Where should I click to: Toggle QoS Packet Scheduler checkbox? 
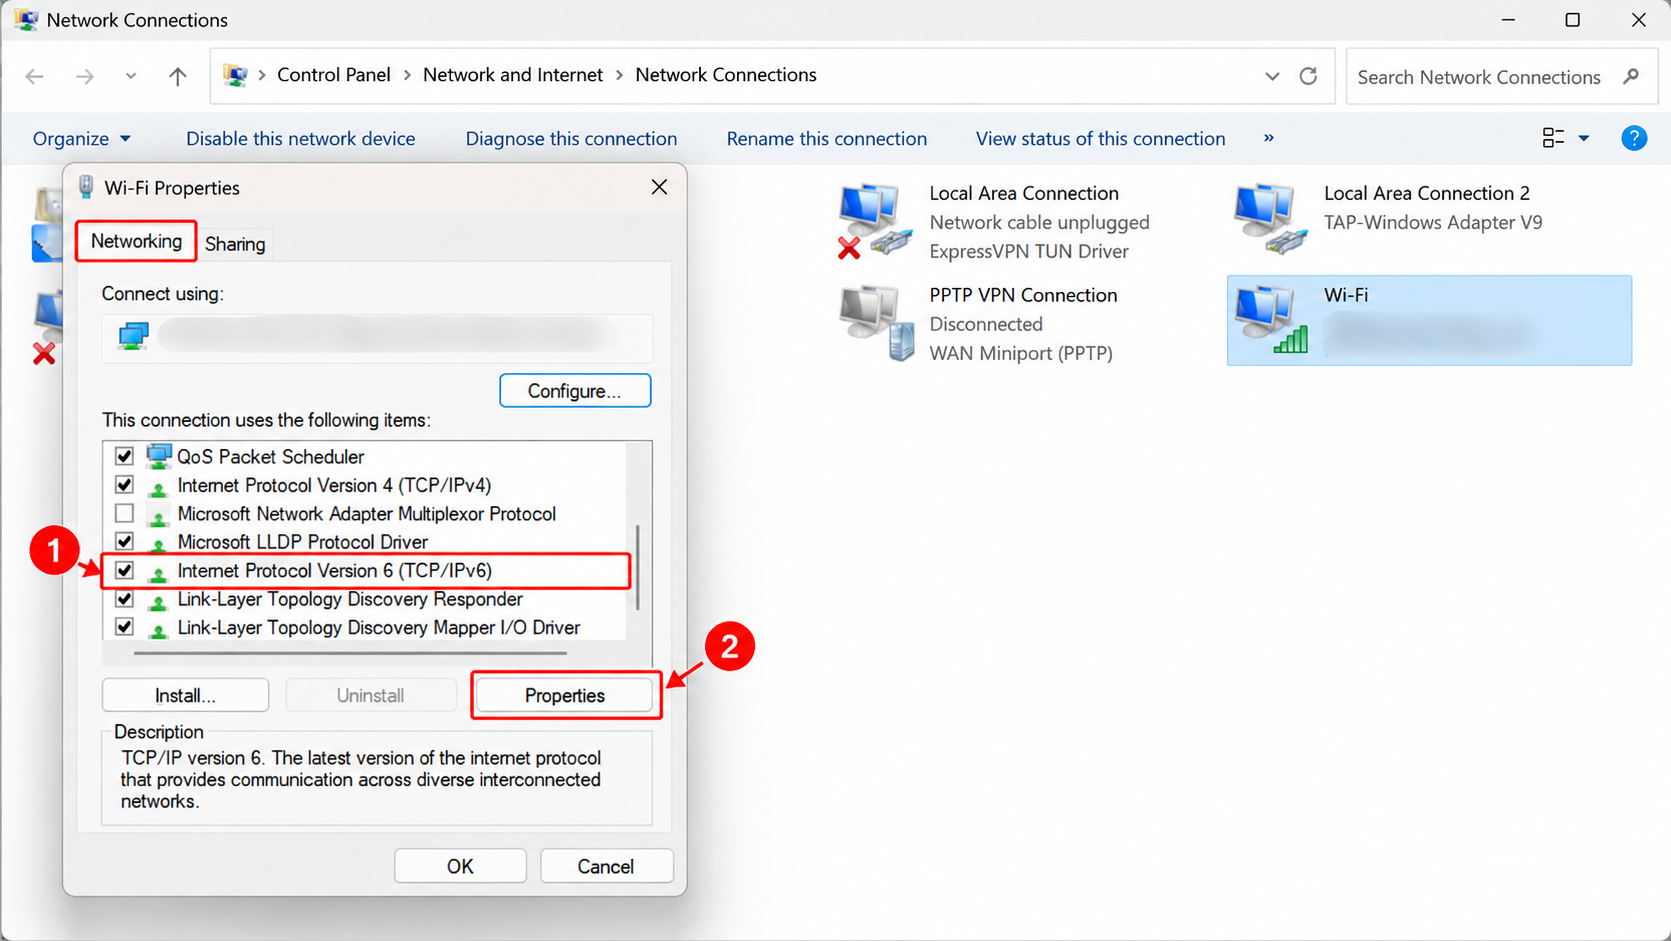pyautogui.click(x=124, y=456)
